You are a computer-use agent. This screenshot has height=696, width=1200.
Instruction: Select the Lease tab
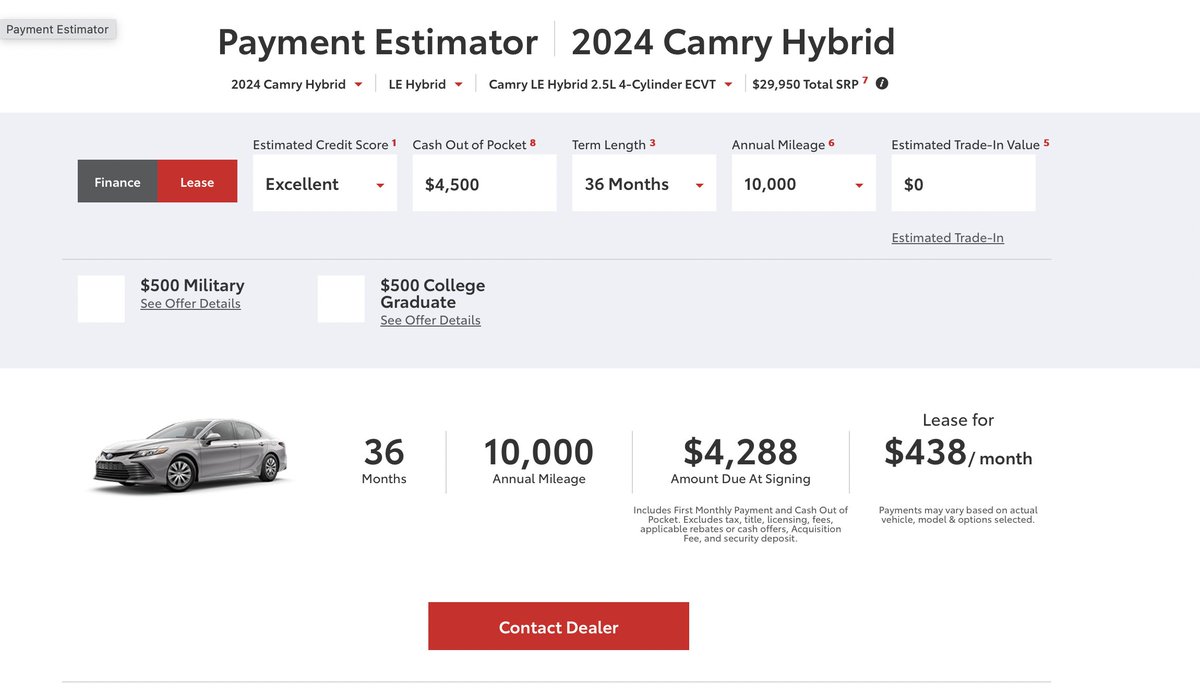[197, 182]
